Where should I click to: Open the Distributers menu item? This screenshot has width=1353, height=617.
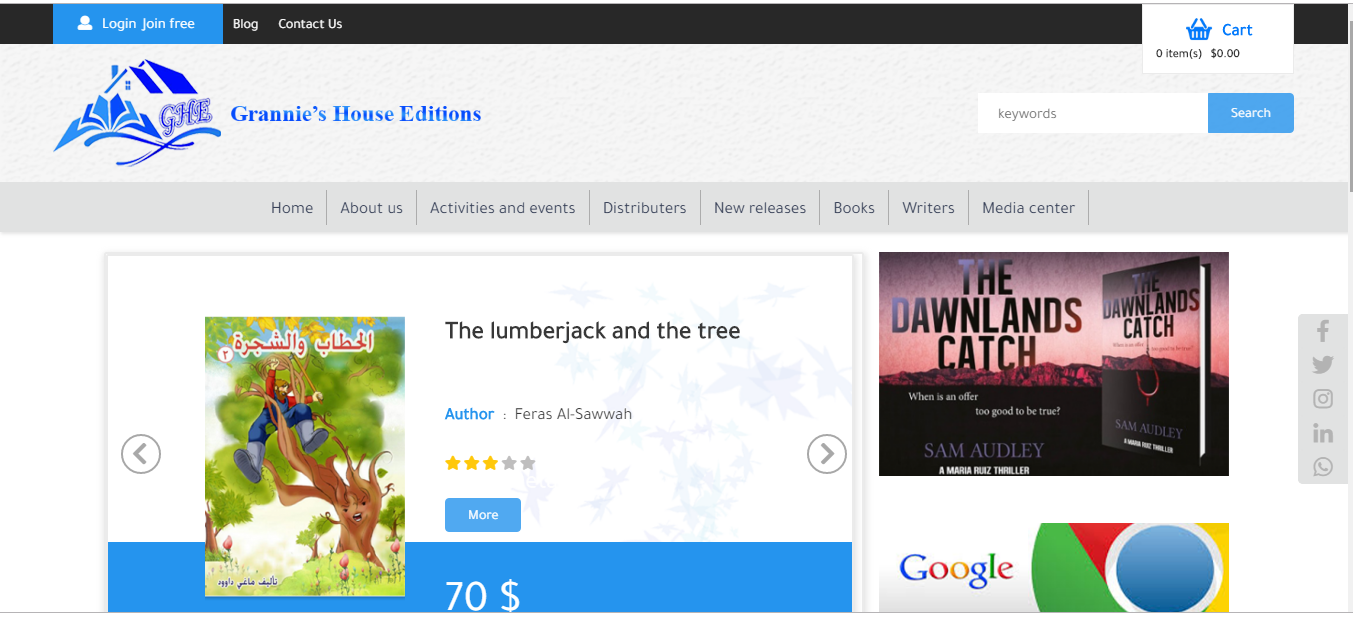pyautogui.click(x=645, y=208)
